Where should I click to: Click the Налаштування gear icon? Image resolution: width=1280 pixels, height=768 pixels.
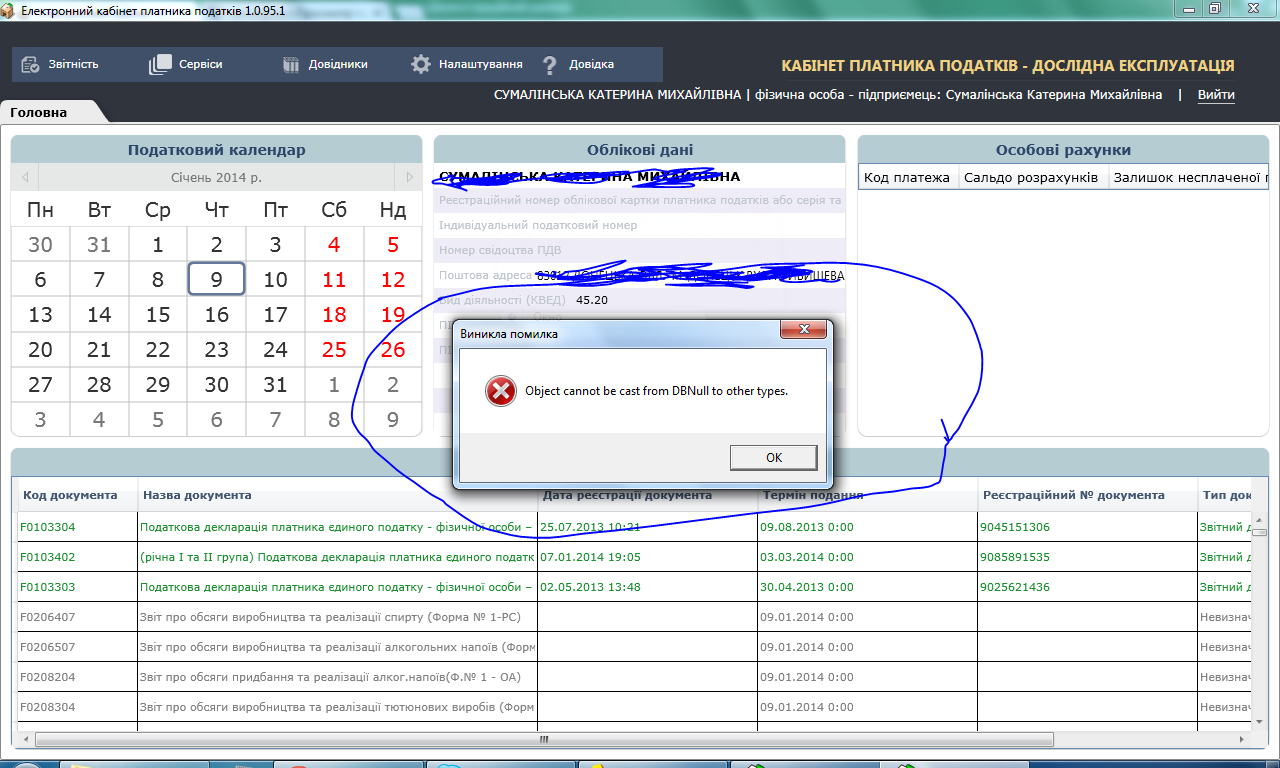(x=421, y=64)
